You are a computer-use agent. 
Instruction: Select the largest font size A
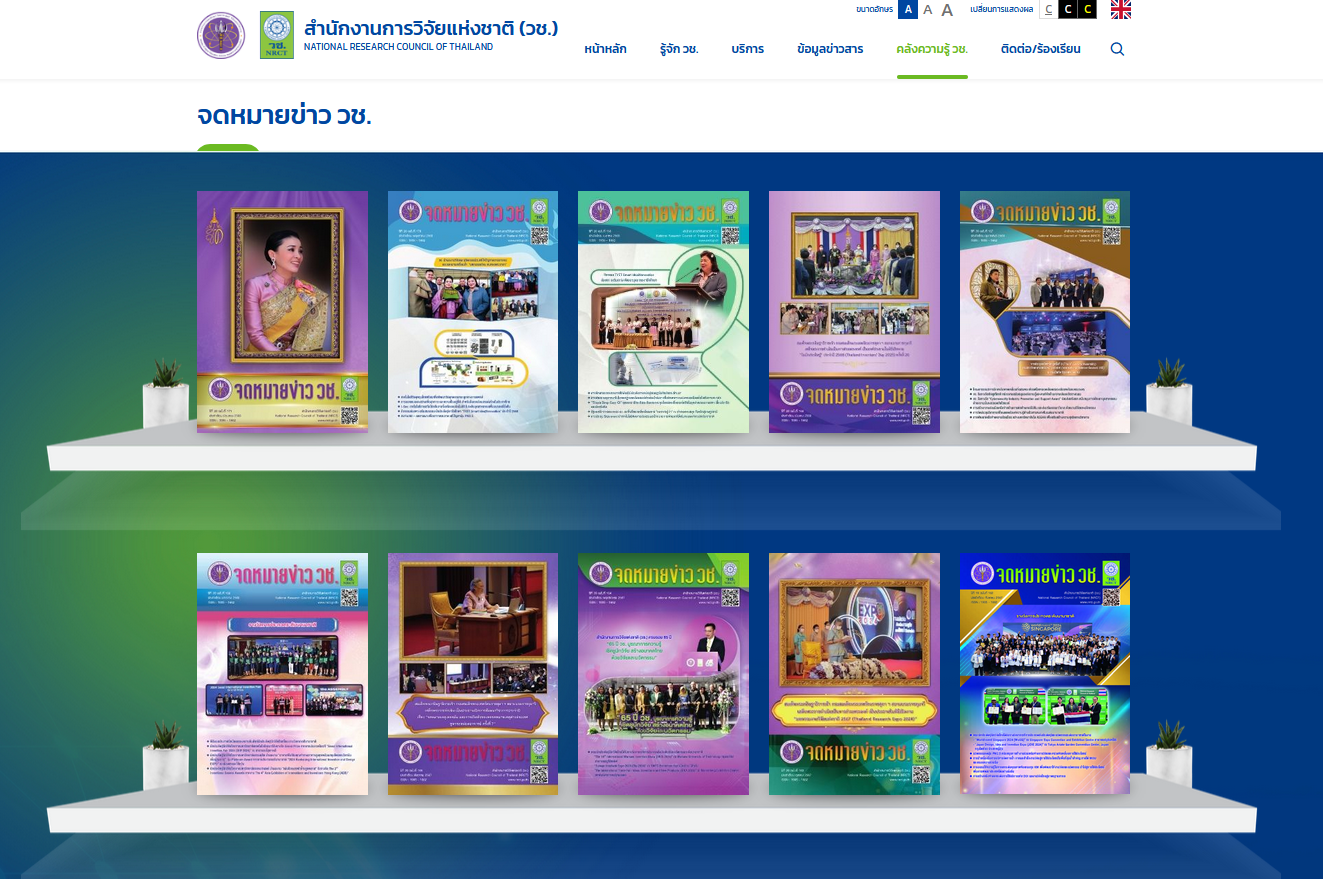tap(947, 10)
